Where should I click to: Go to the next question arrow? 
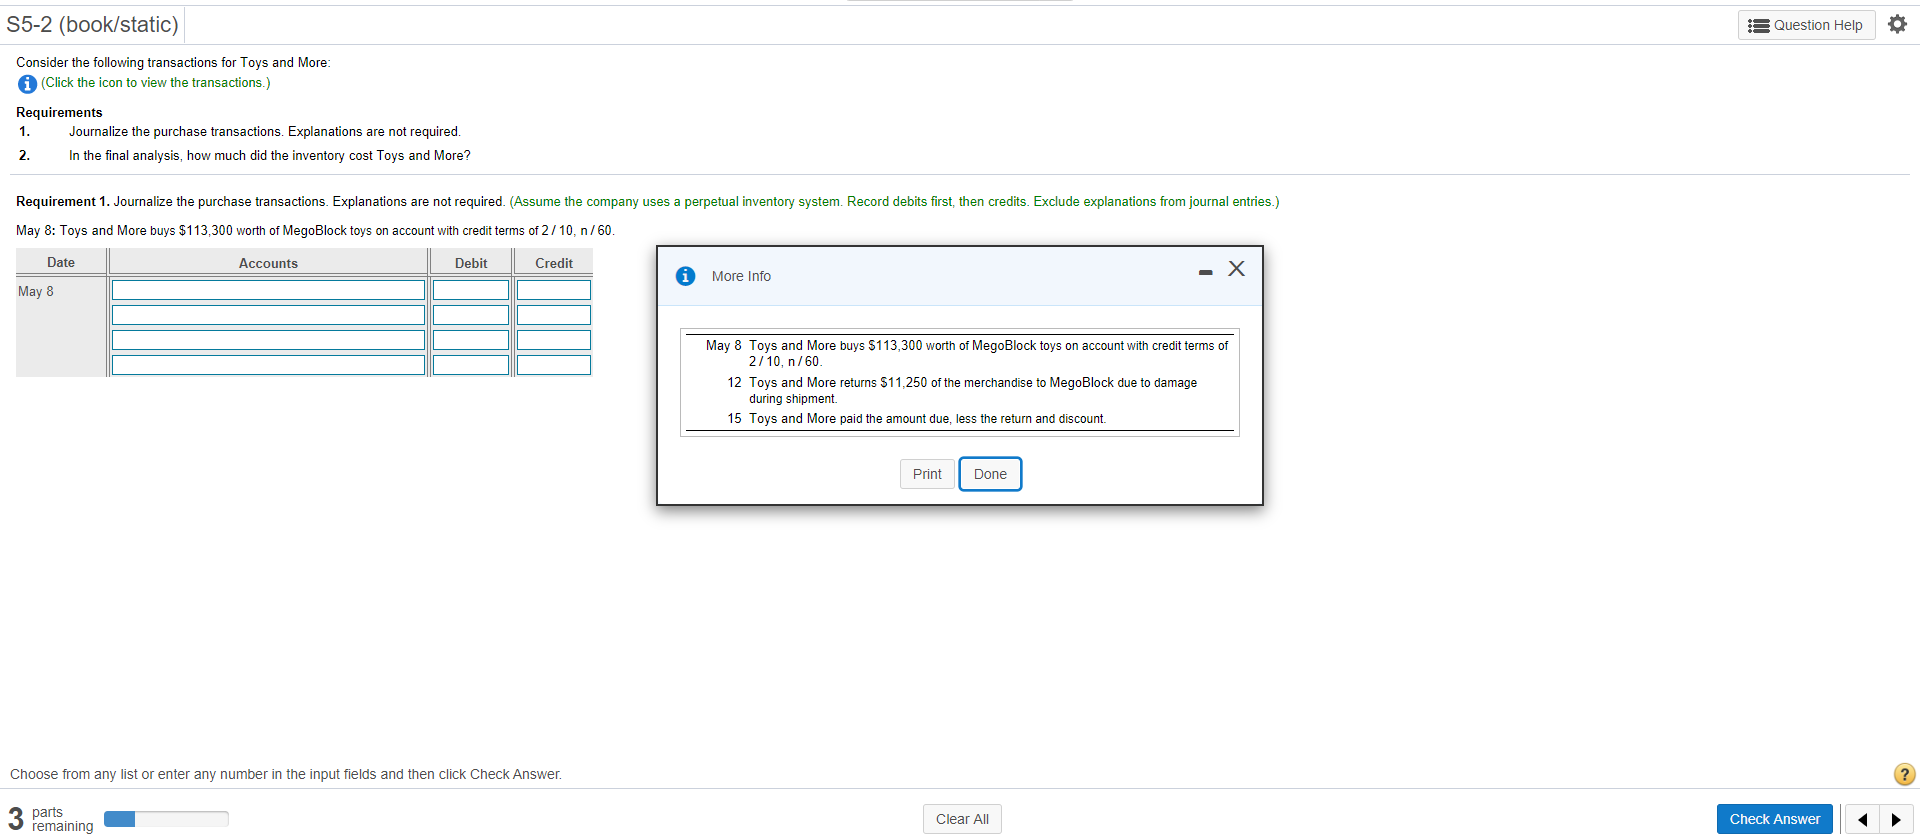click(1896, 819)
